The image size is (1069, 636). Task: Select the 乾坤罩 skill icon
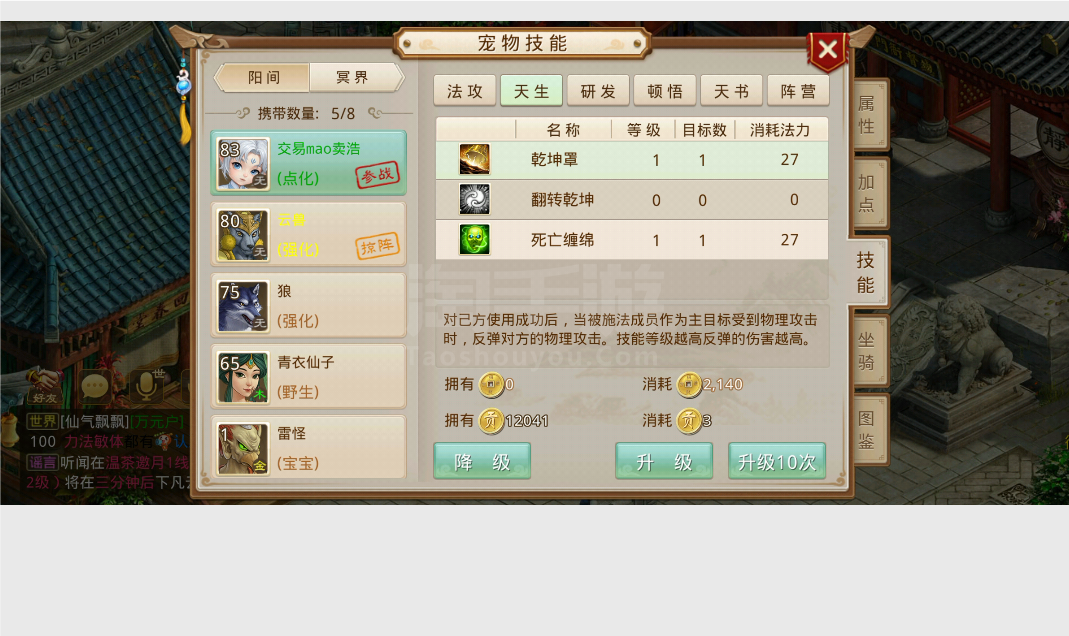[475, 160]
